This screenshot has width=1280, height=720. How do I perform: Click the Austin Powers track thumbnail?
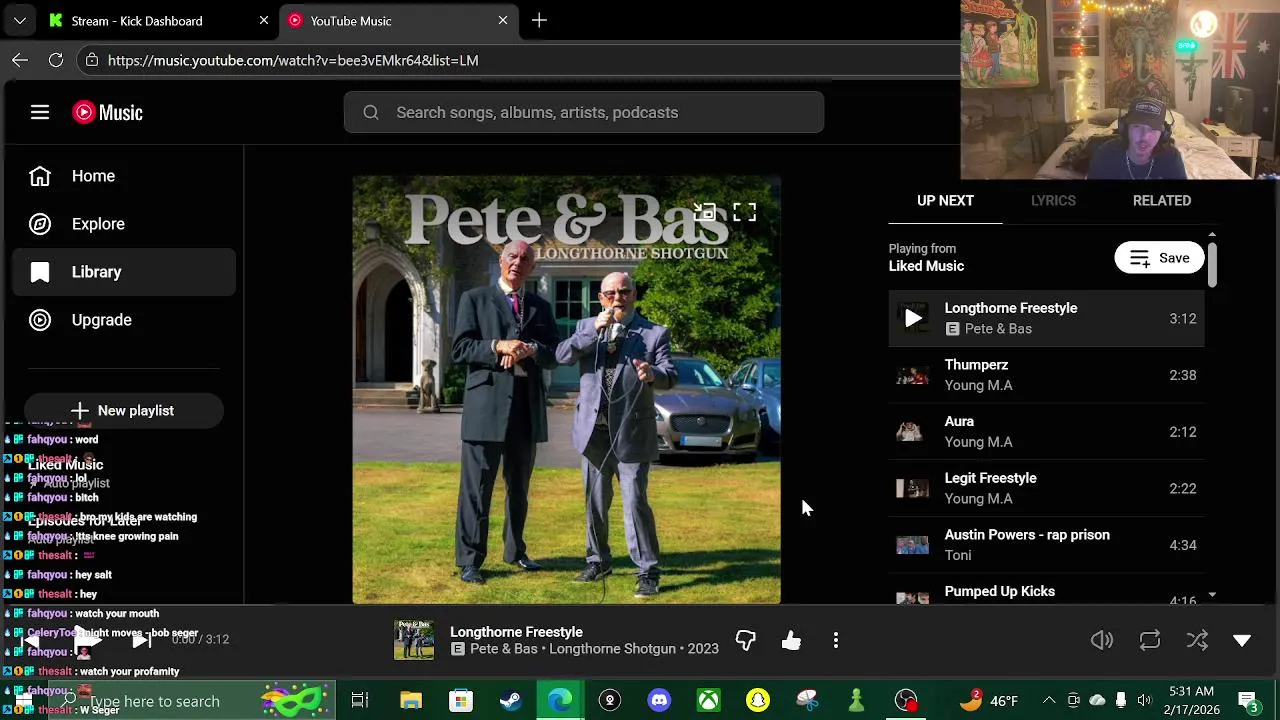click(x=912, y=545)
